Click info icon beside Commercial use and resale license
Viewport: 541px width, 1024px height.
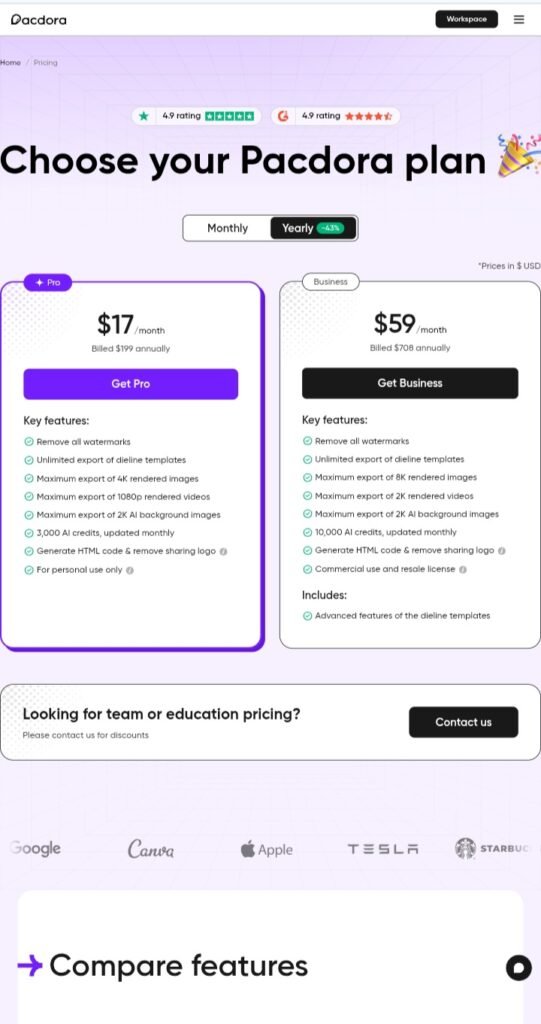(463, 569)
